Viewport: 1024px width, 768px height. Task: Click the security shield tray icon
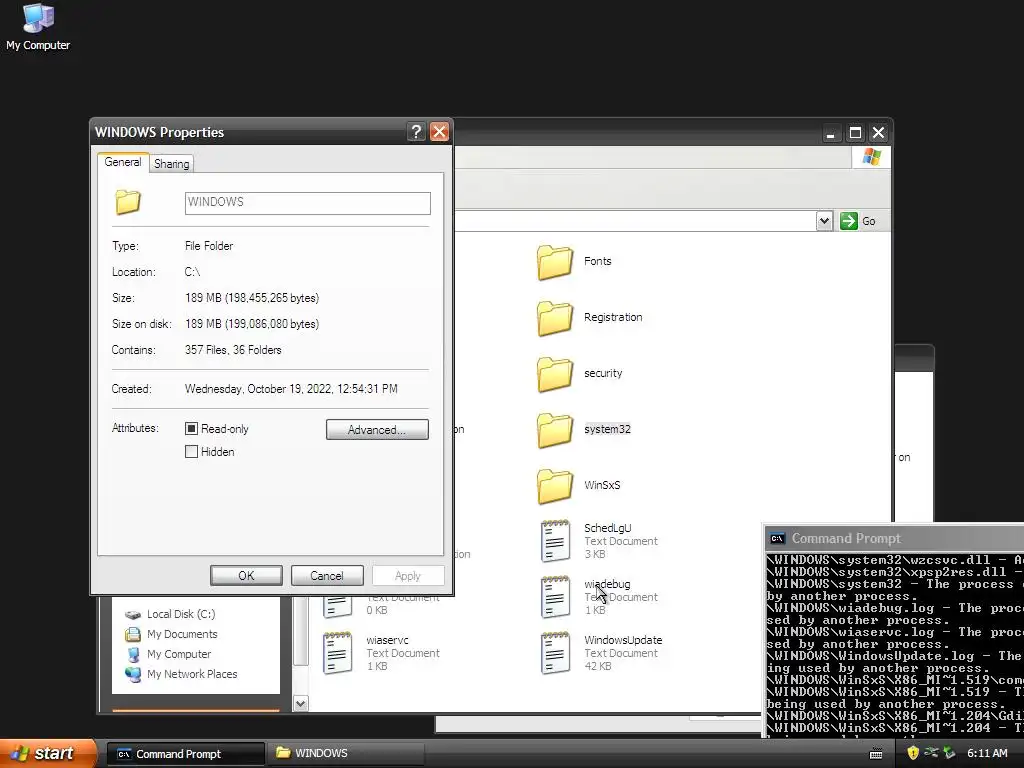[x=913, y=753]
